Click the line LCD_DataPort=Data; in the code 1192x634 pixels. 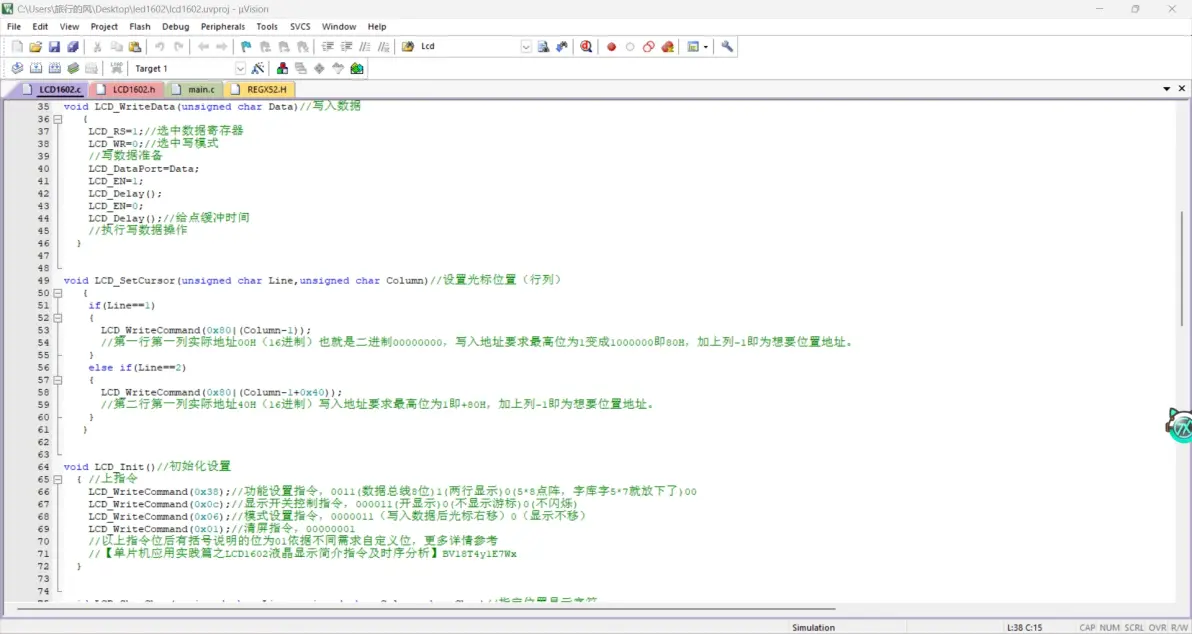[144, 169]
